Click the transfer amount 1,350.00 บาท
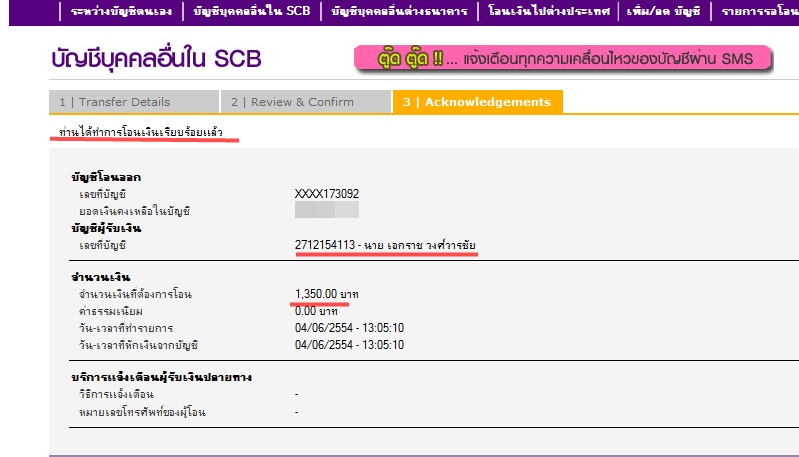 pyautogui.click(x=327, y=294)
